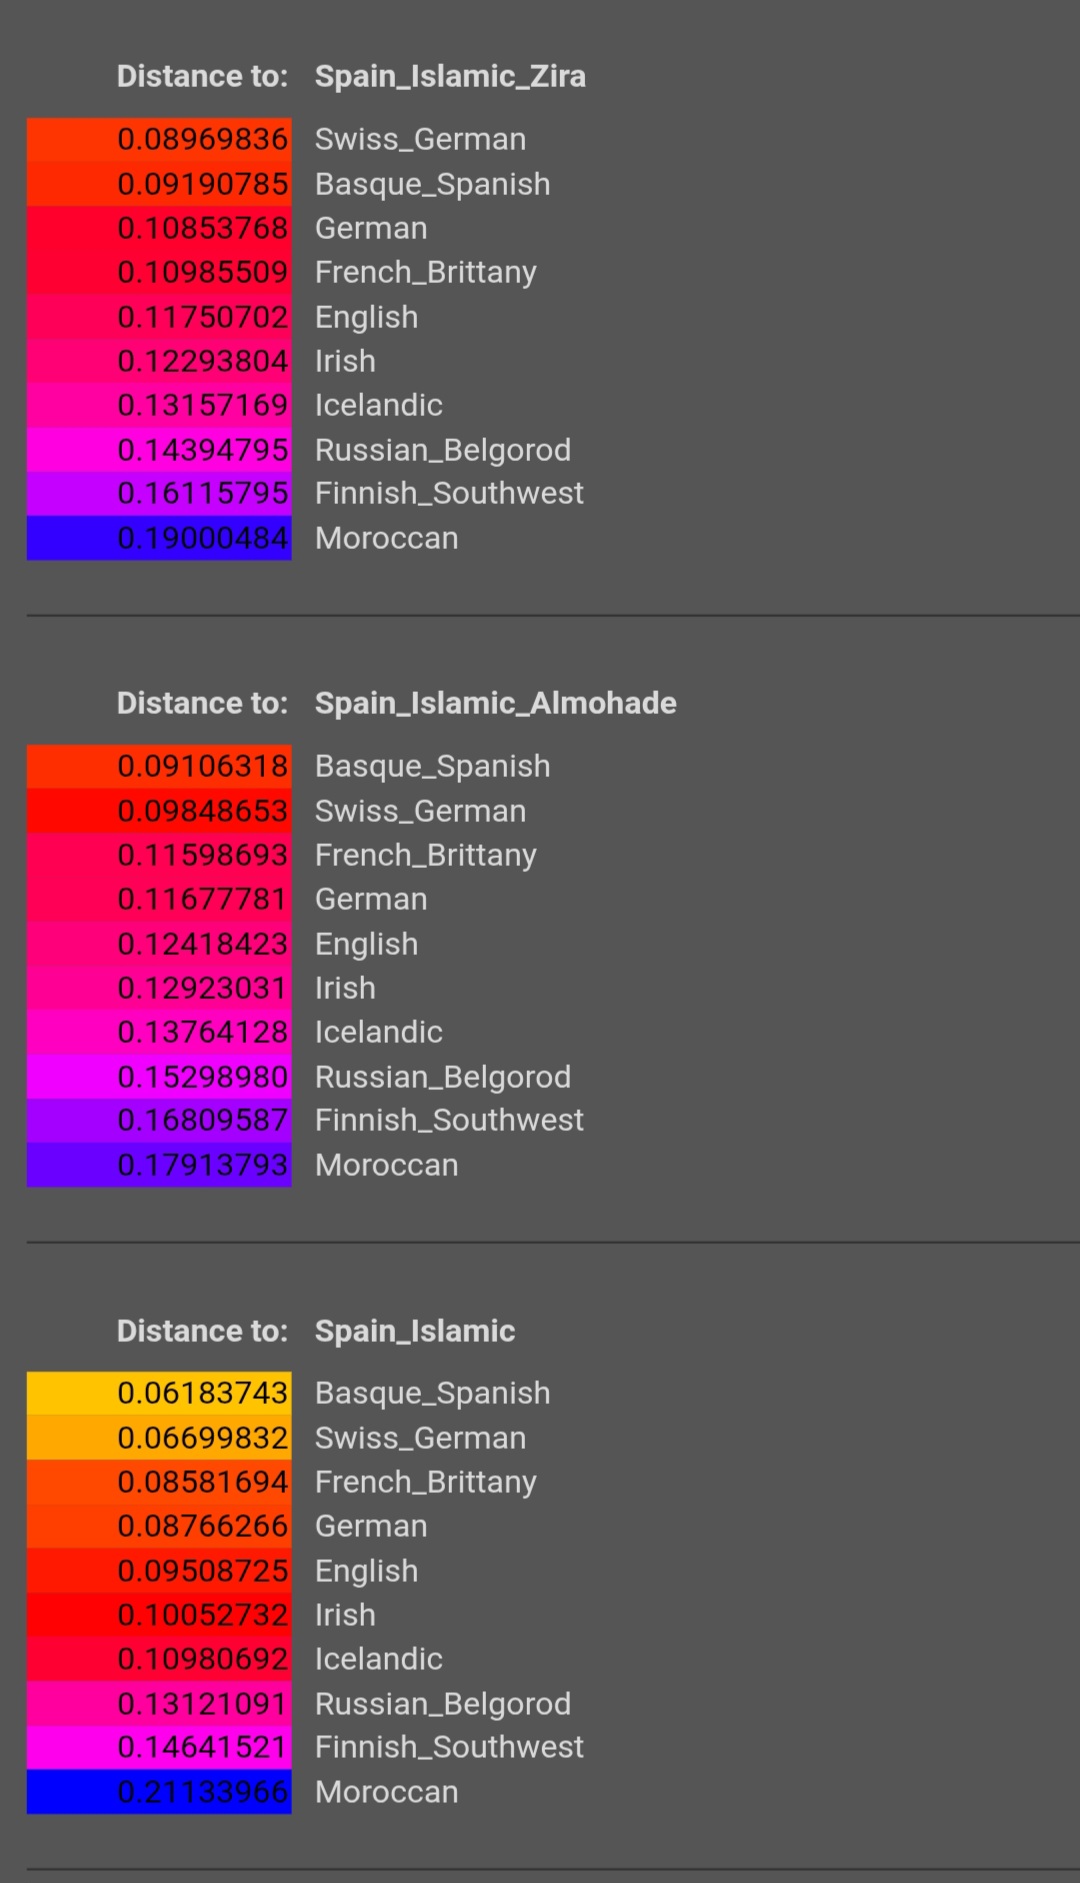Select the 0.10052732 value
This screenshot has height=1883, width=1080.
click(x=159, y=1615)
